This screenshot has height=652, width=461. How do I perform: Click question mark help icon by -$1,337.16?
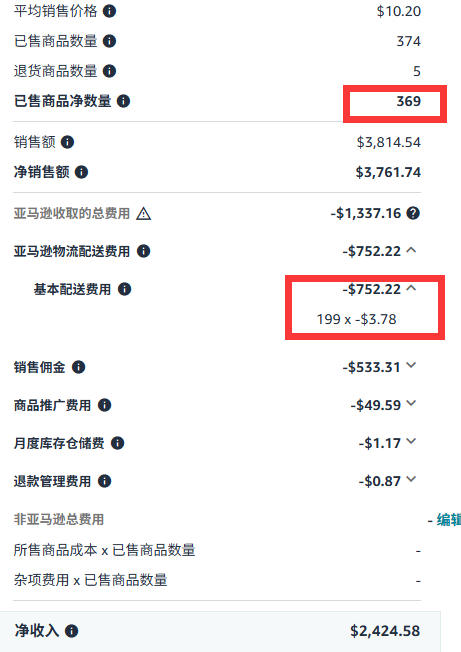coord(413,213)
